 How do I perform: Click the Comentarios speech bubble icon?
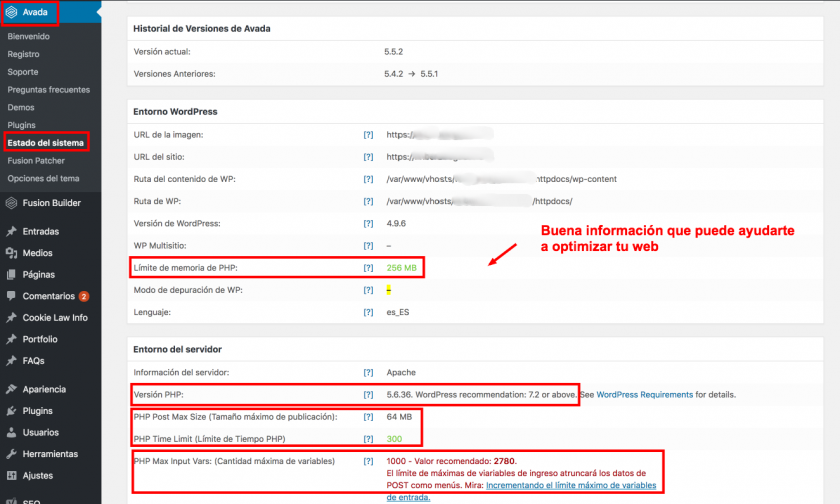point(11,296)
